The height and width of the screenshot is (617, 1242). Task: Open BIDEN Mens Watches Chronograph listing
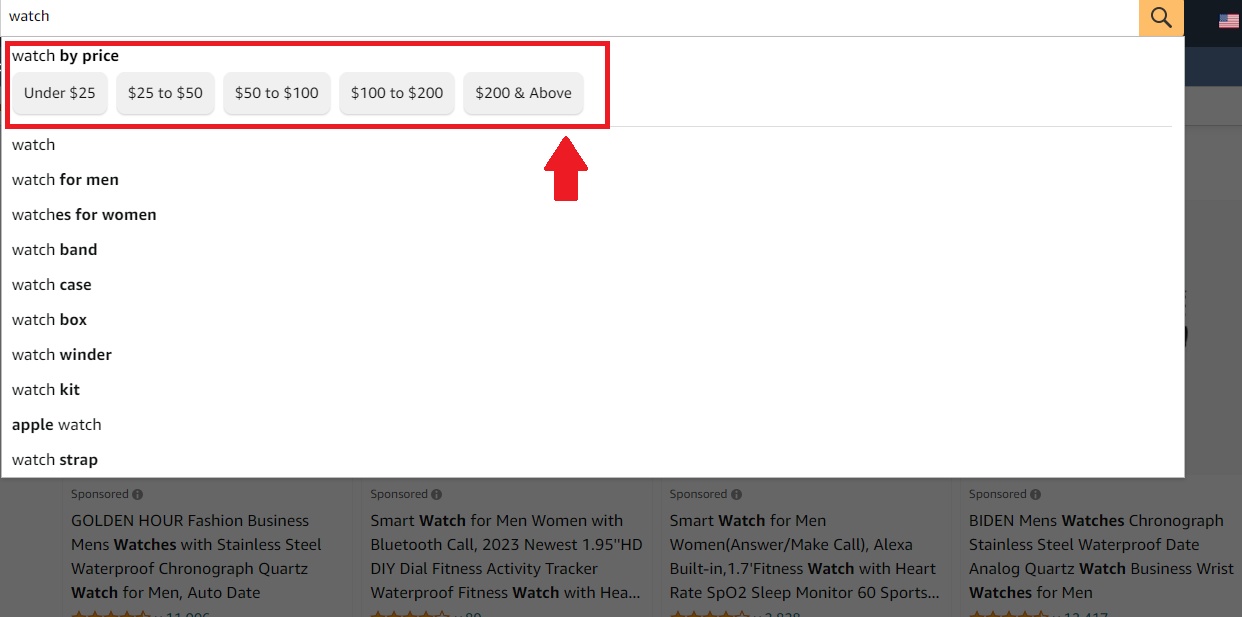(1101, 557)
